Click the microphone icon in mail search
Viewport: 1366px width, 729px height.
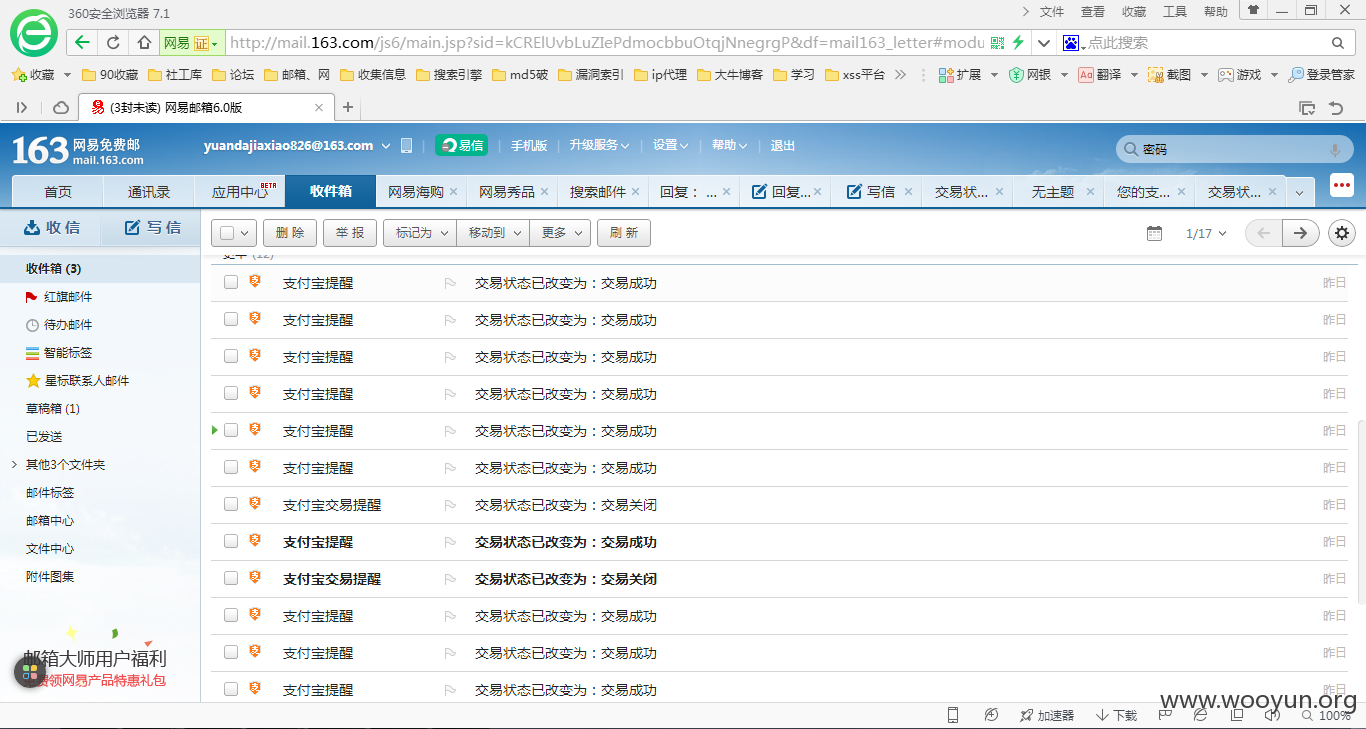click(1335, 150)
